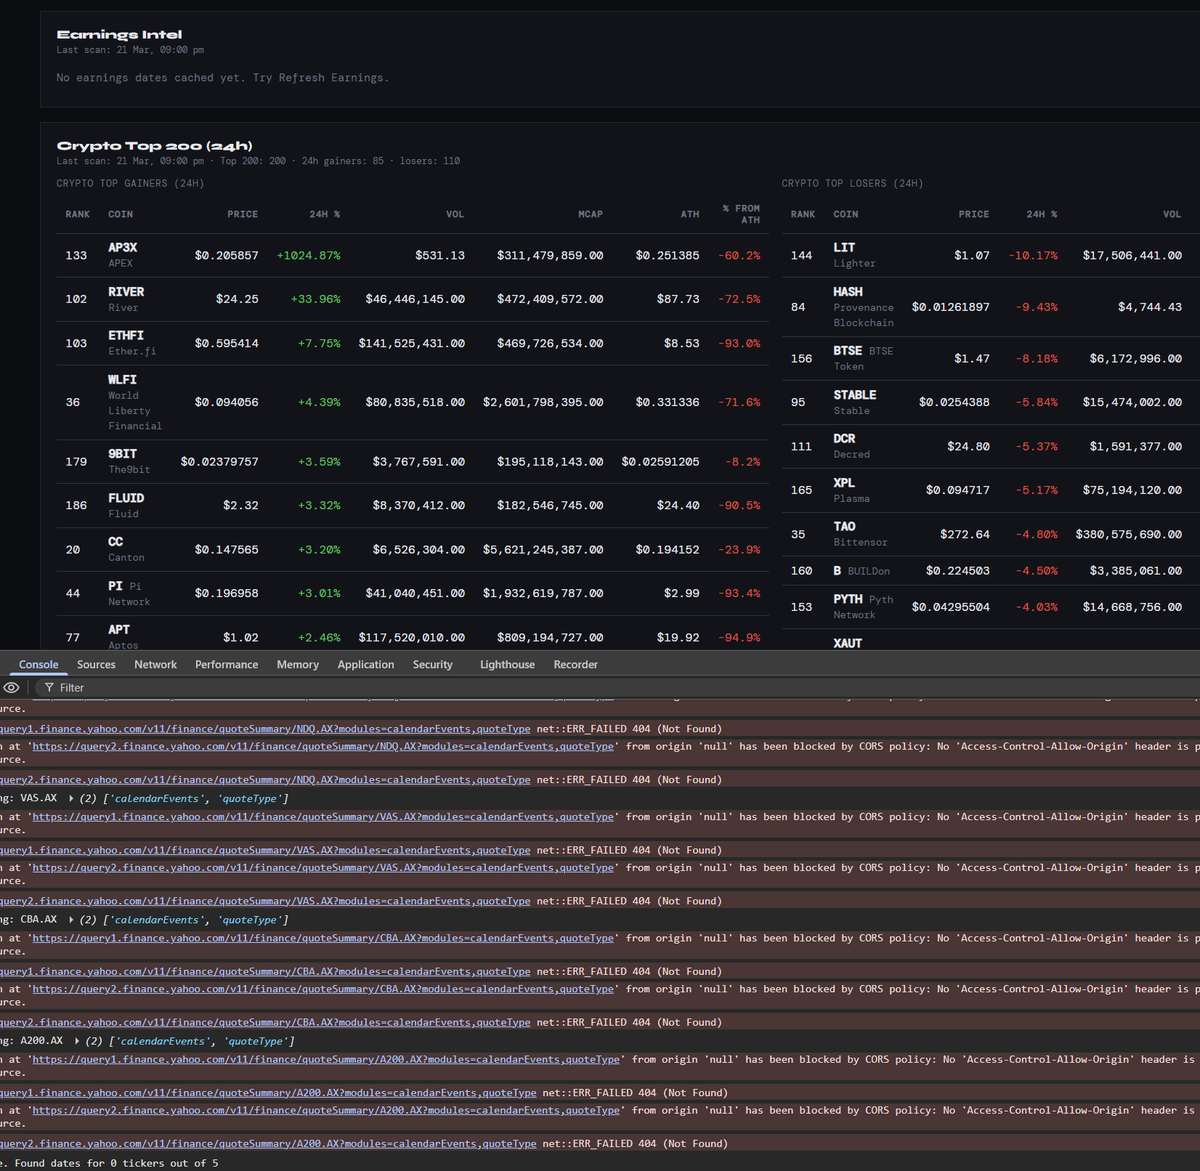1200x1171 pixels.
Task: Click '% FROM ATH' column header
Action: coord(741,214)
